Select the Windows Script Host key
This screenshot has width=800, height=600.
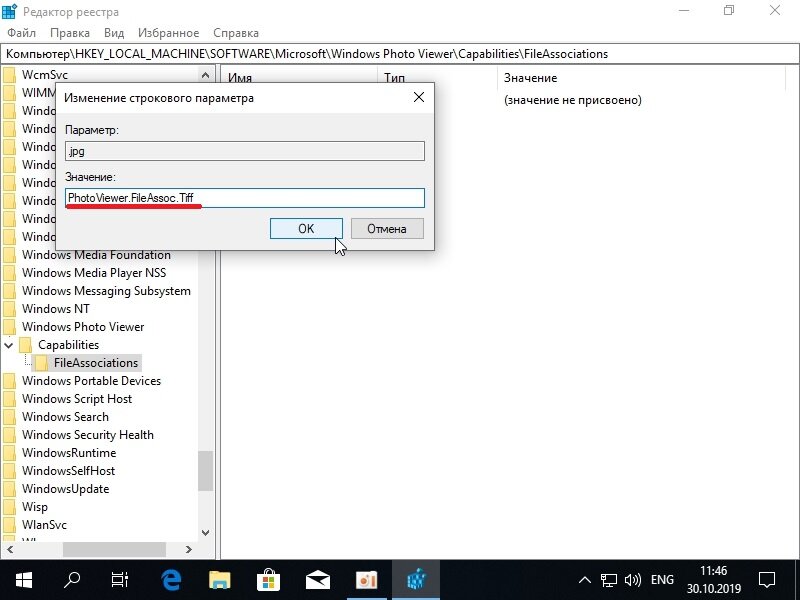77,399
